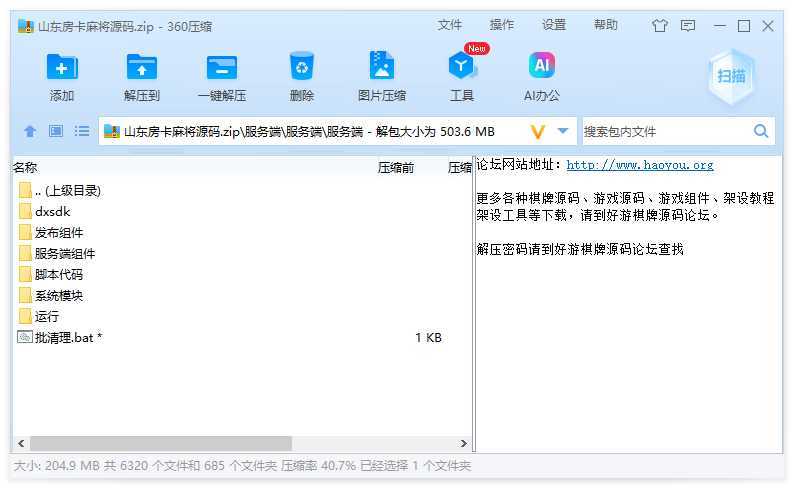Close the 360压缩 window
The image size is (794, 488).
point(768,26)
